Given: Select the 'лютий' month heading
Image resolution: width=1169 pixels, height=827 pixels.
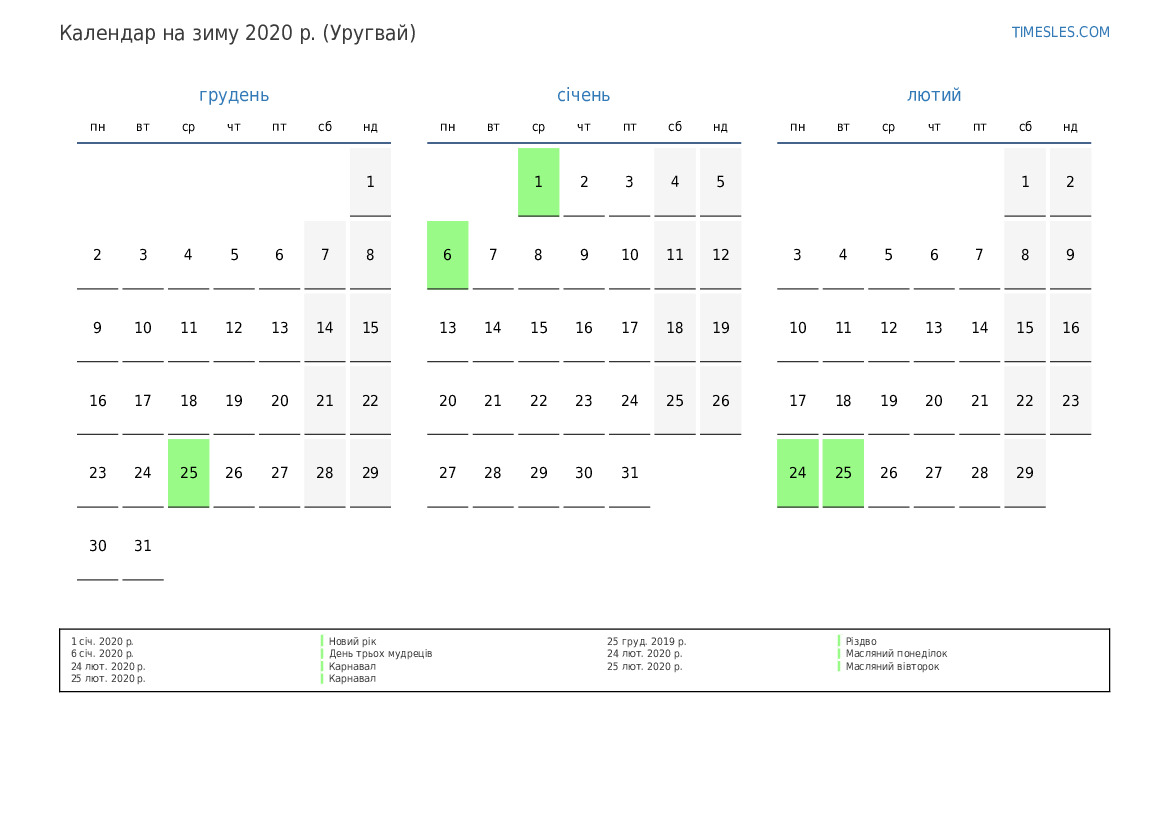Looking at the screenshot, I should tap(934, 95).
